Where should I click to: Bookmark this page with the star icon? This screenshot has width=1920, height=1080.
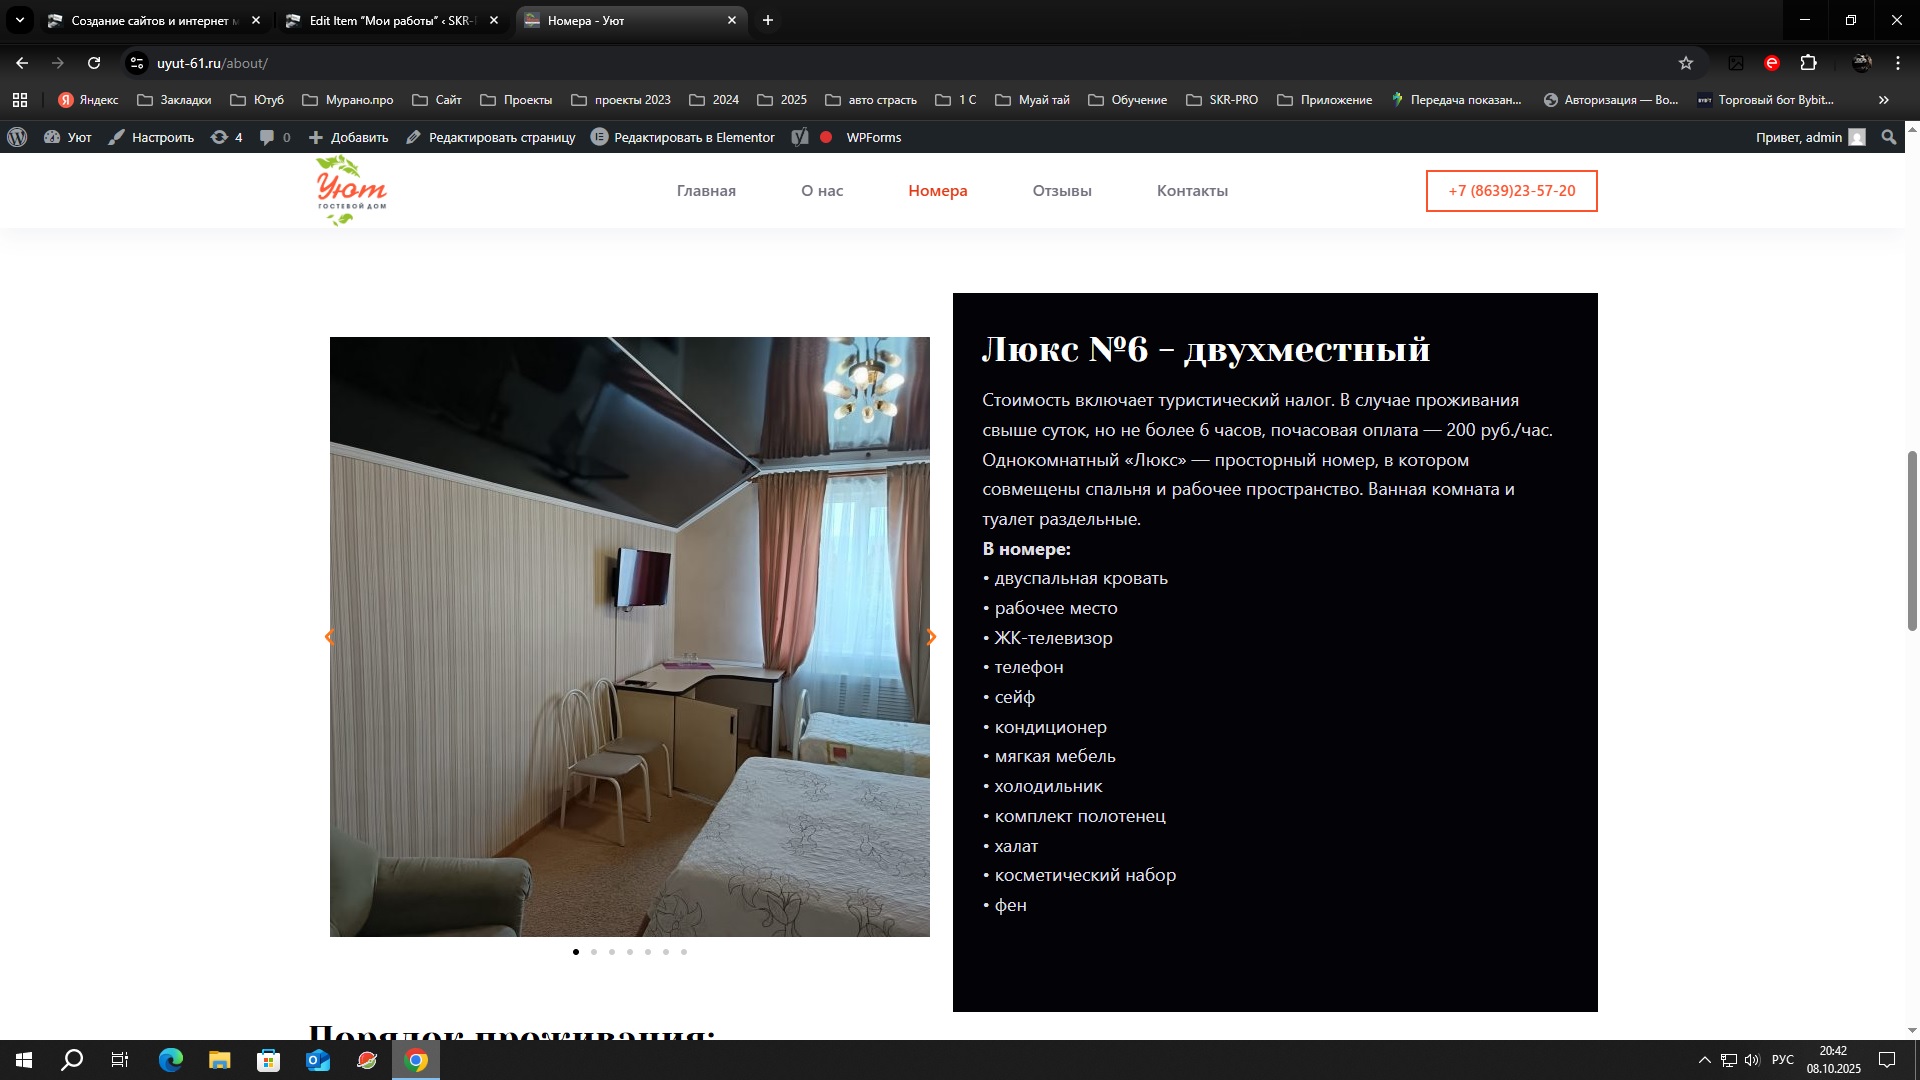coord(1686,63)
